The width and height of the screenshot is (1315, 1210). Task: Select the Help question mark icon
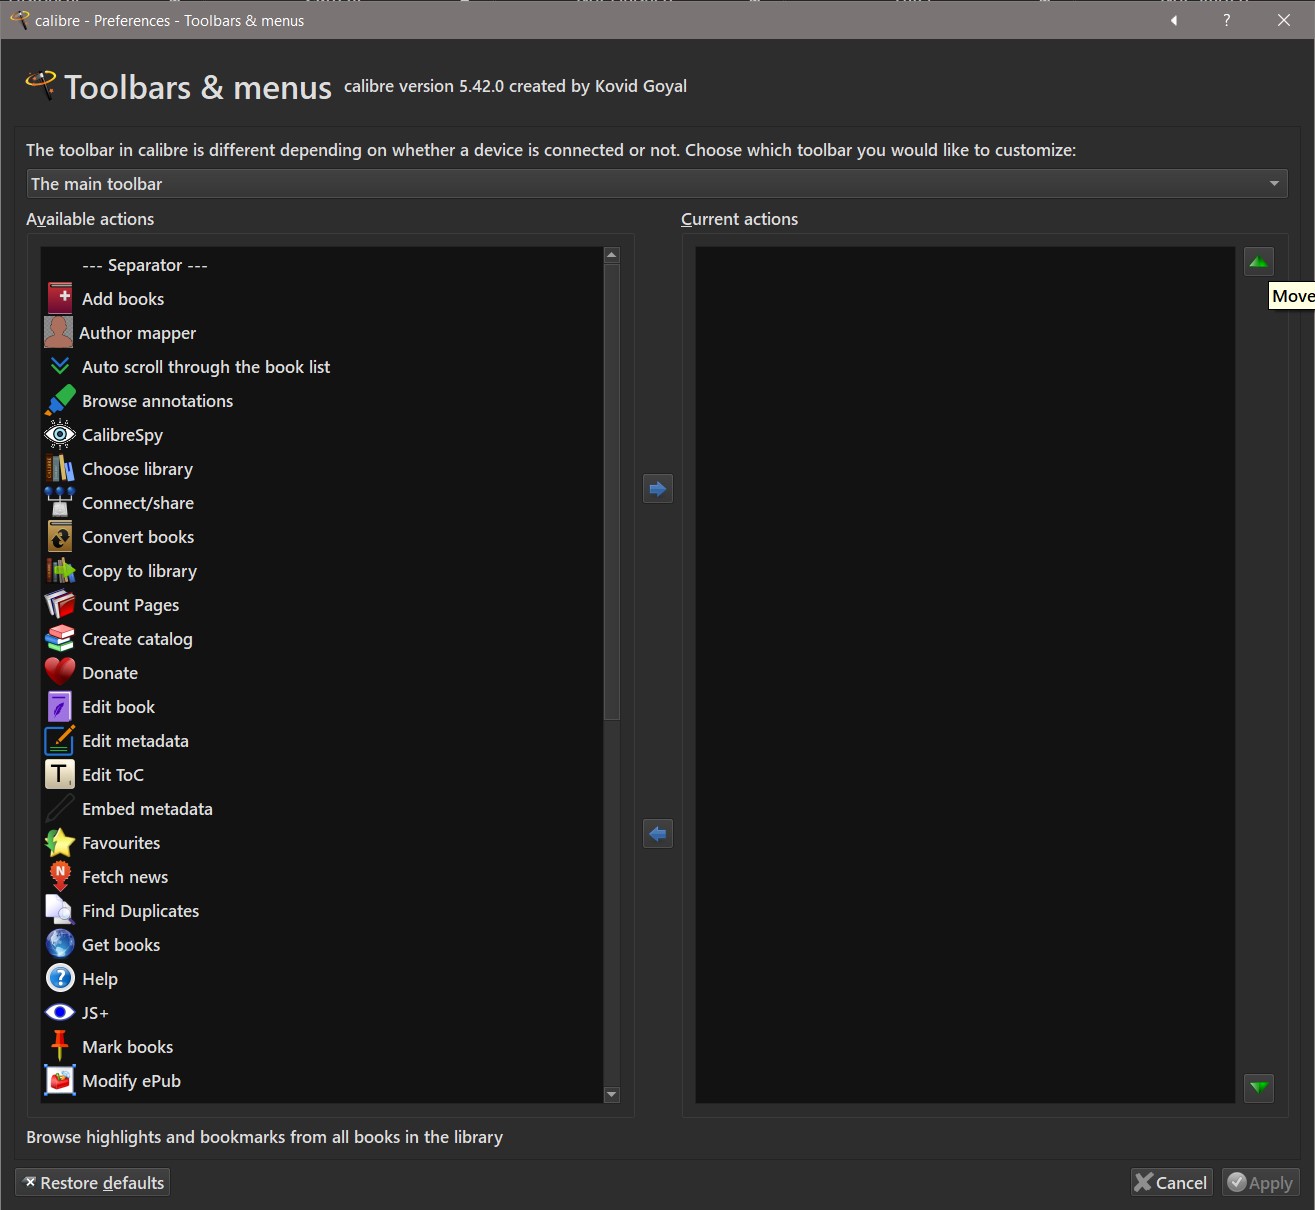[x=60, y=978]
